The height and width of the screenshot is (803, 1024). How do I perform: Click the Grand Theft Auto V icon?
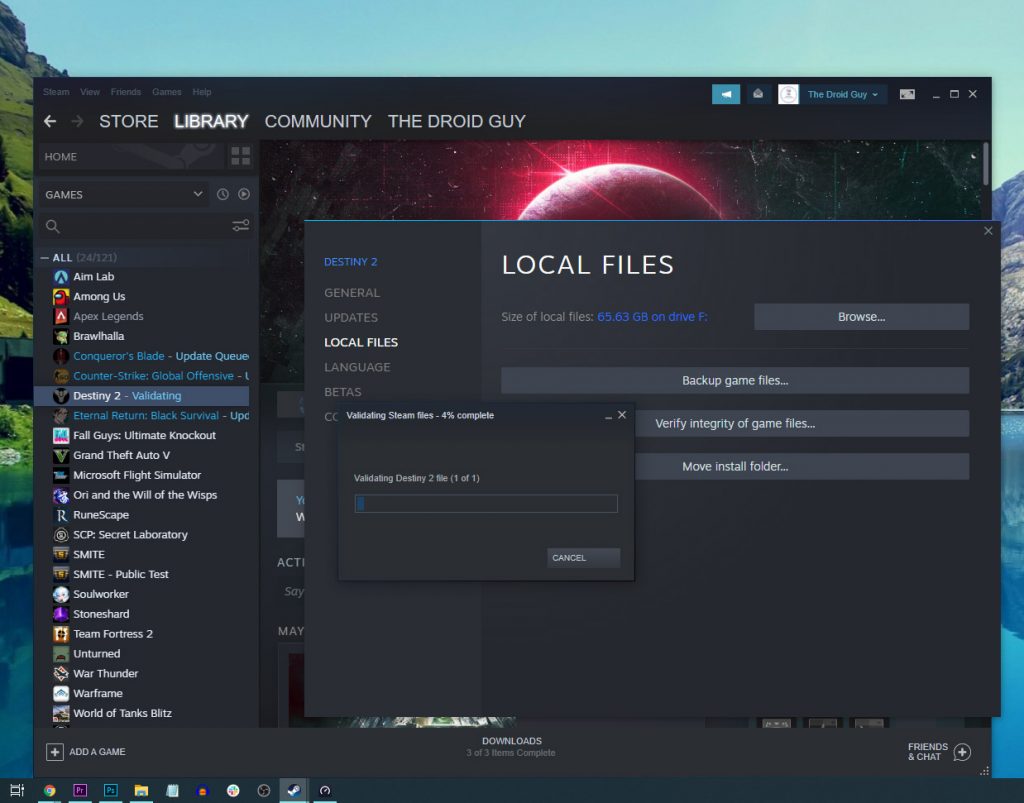[61, 455]
